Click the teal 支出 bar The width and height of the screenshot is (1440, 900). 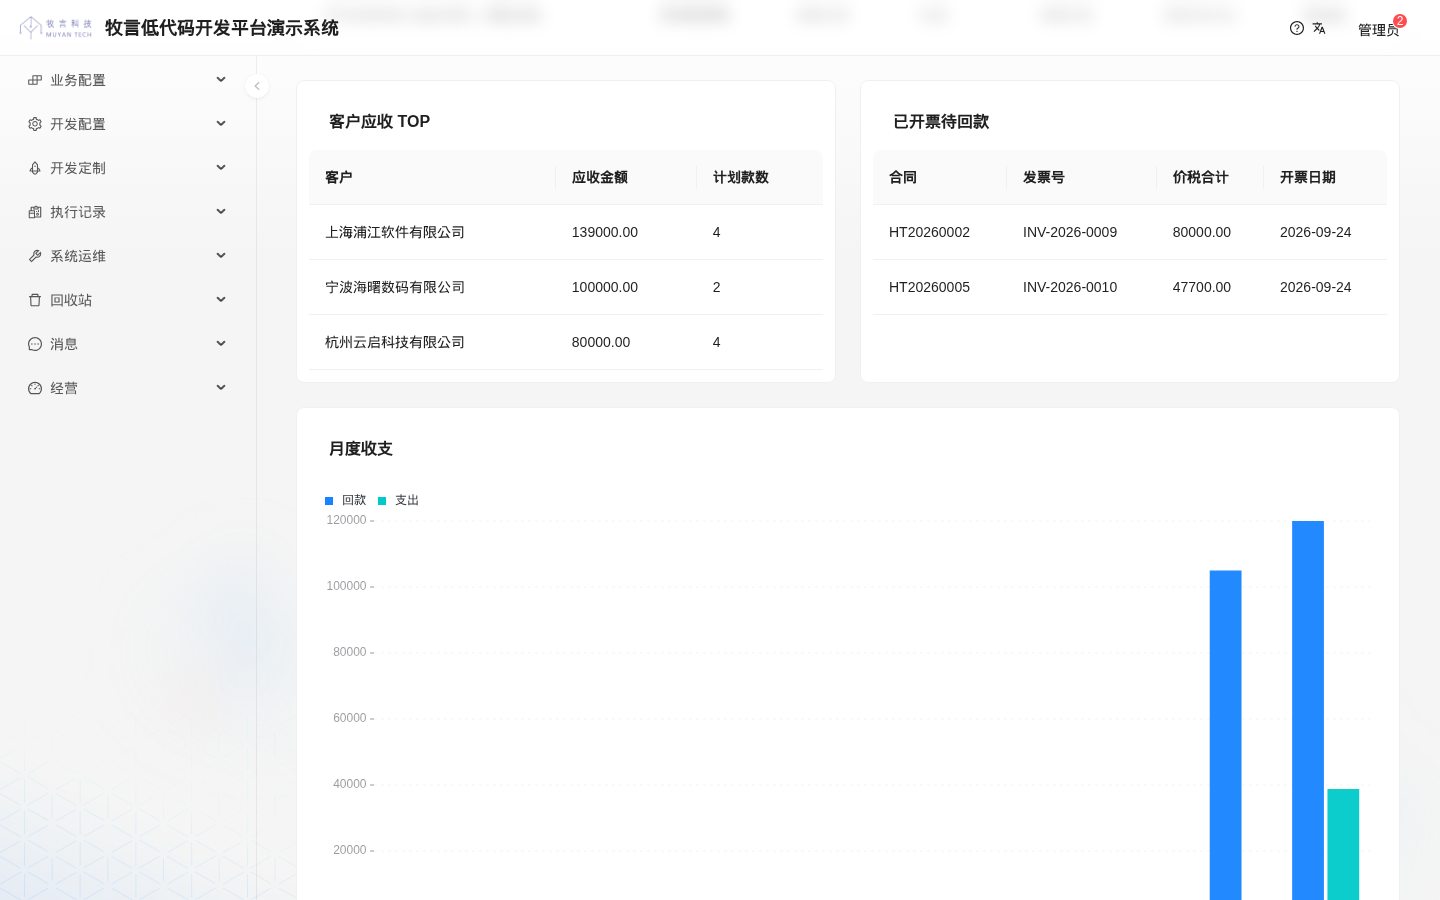point(1343,844)
